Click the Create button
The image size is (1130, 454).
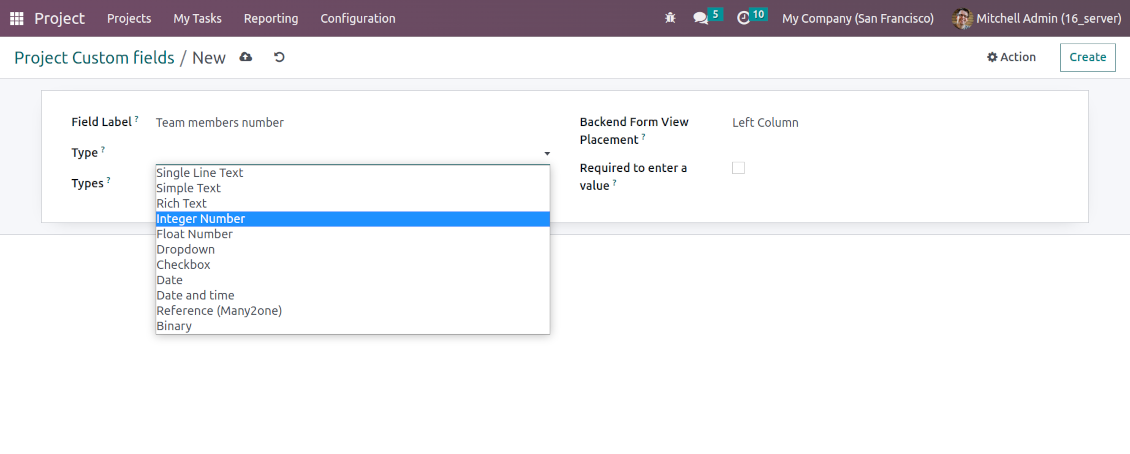click(x=1087, y=57)
